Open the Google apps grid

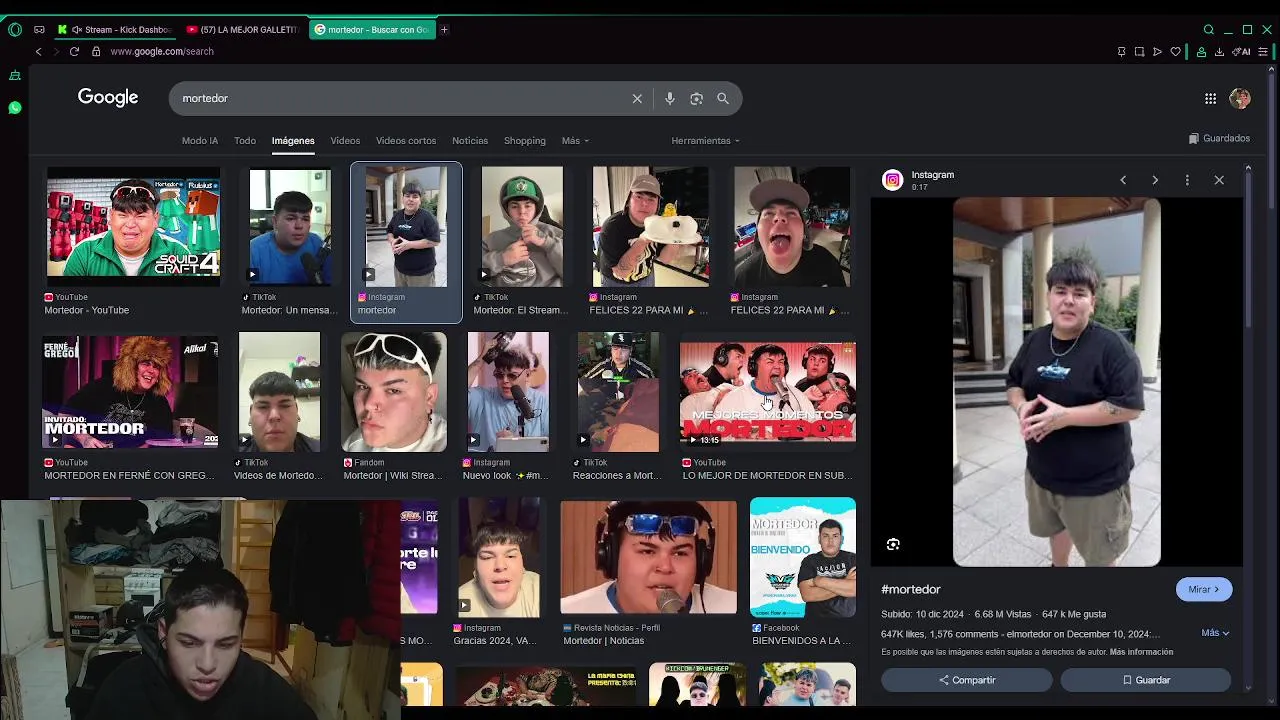click(x=1210, y=98)
